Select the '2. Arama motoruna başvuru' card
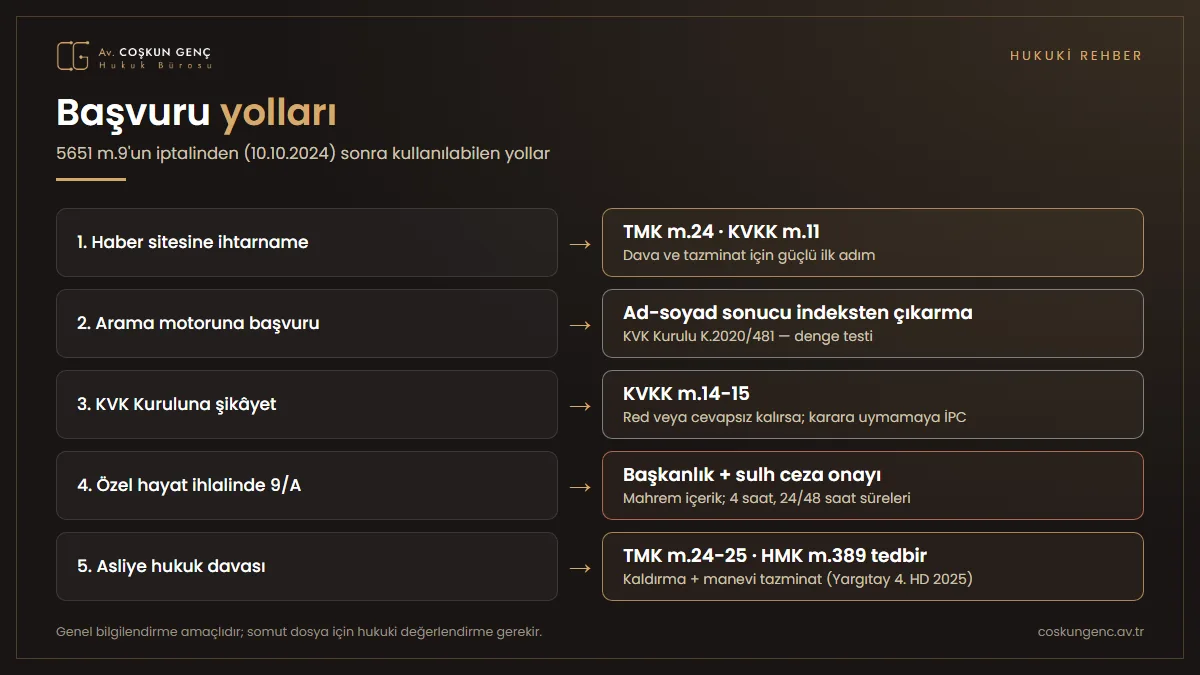1200x675 pixels. [x=307, y=323]
